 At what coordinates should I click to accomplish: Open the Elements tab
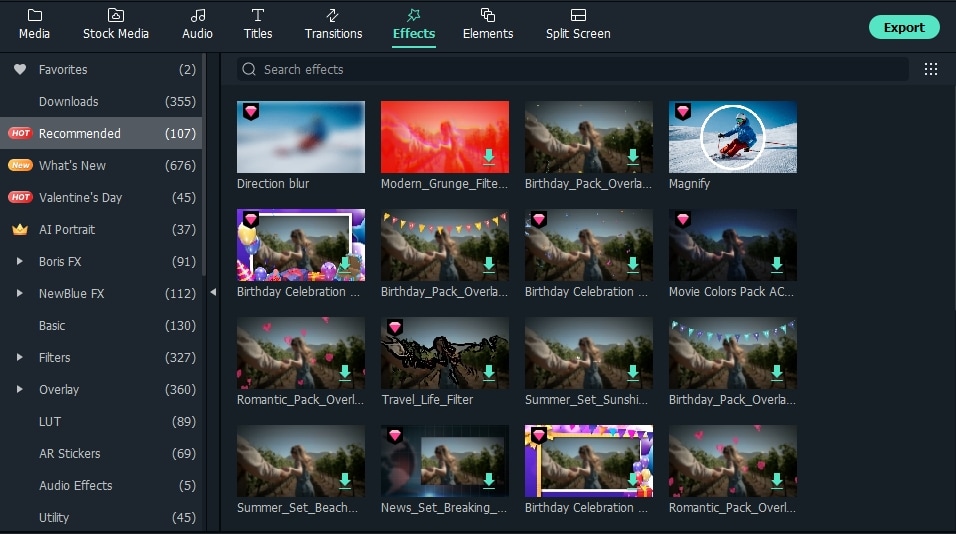click(x=488, y=24)
